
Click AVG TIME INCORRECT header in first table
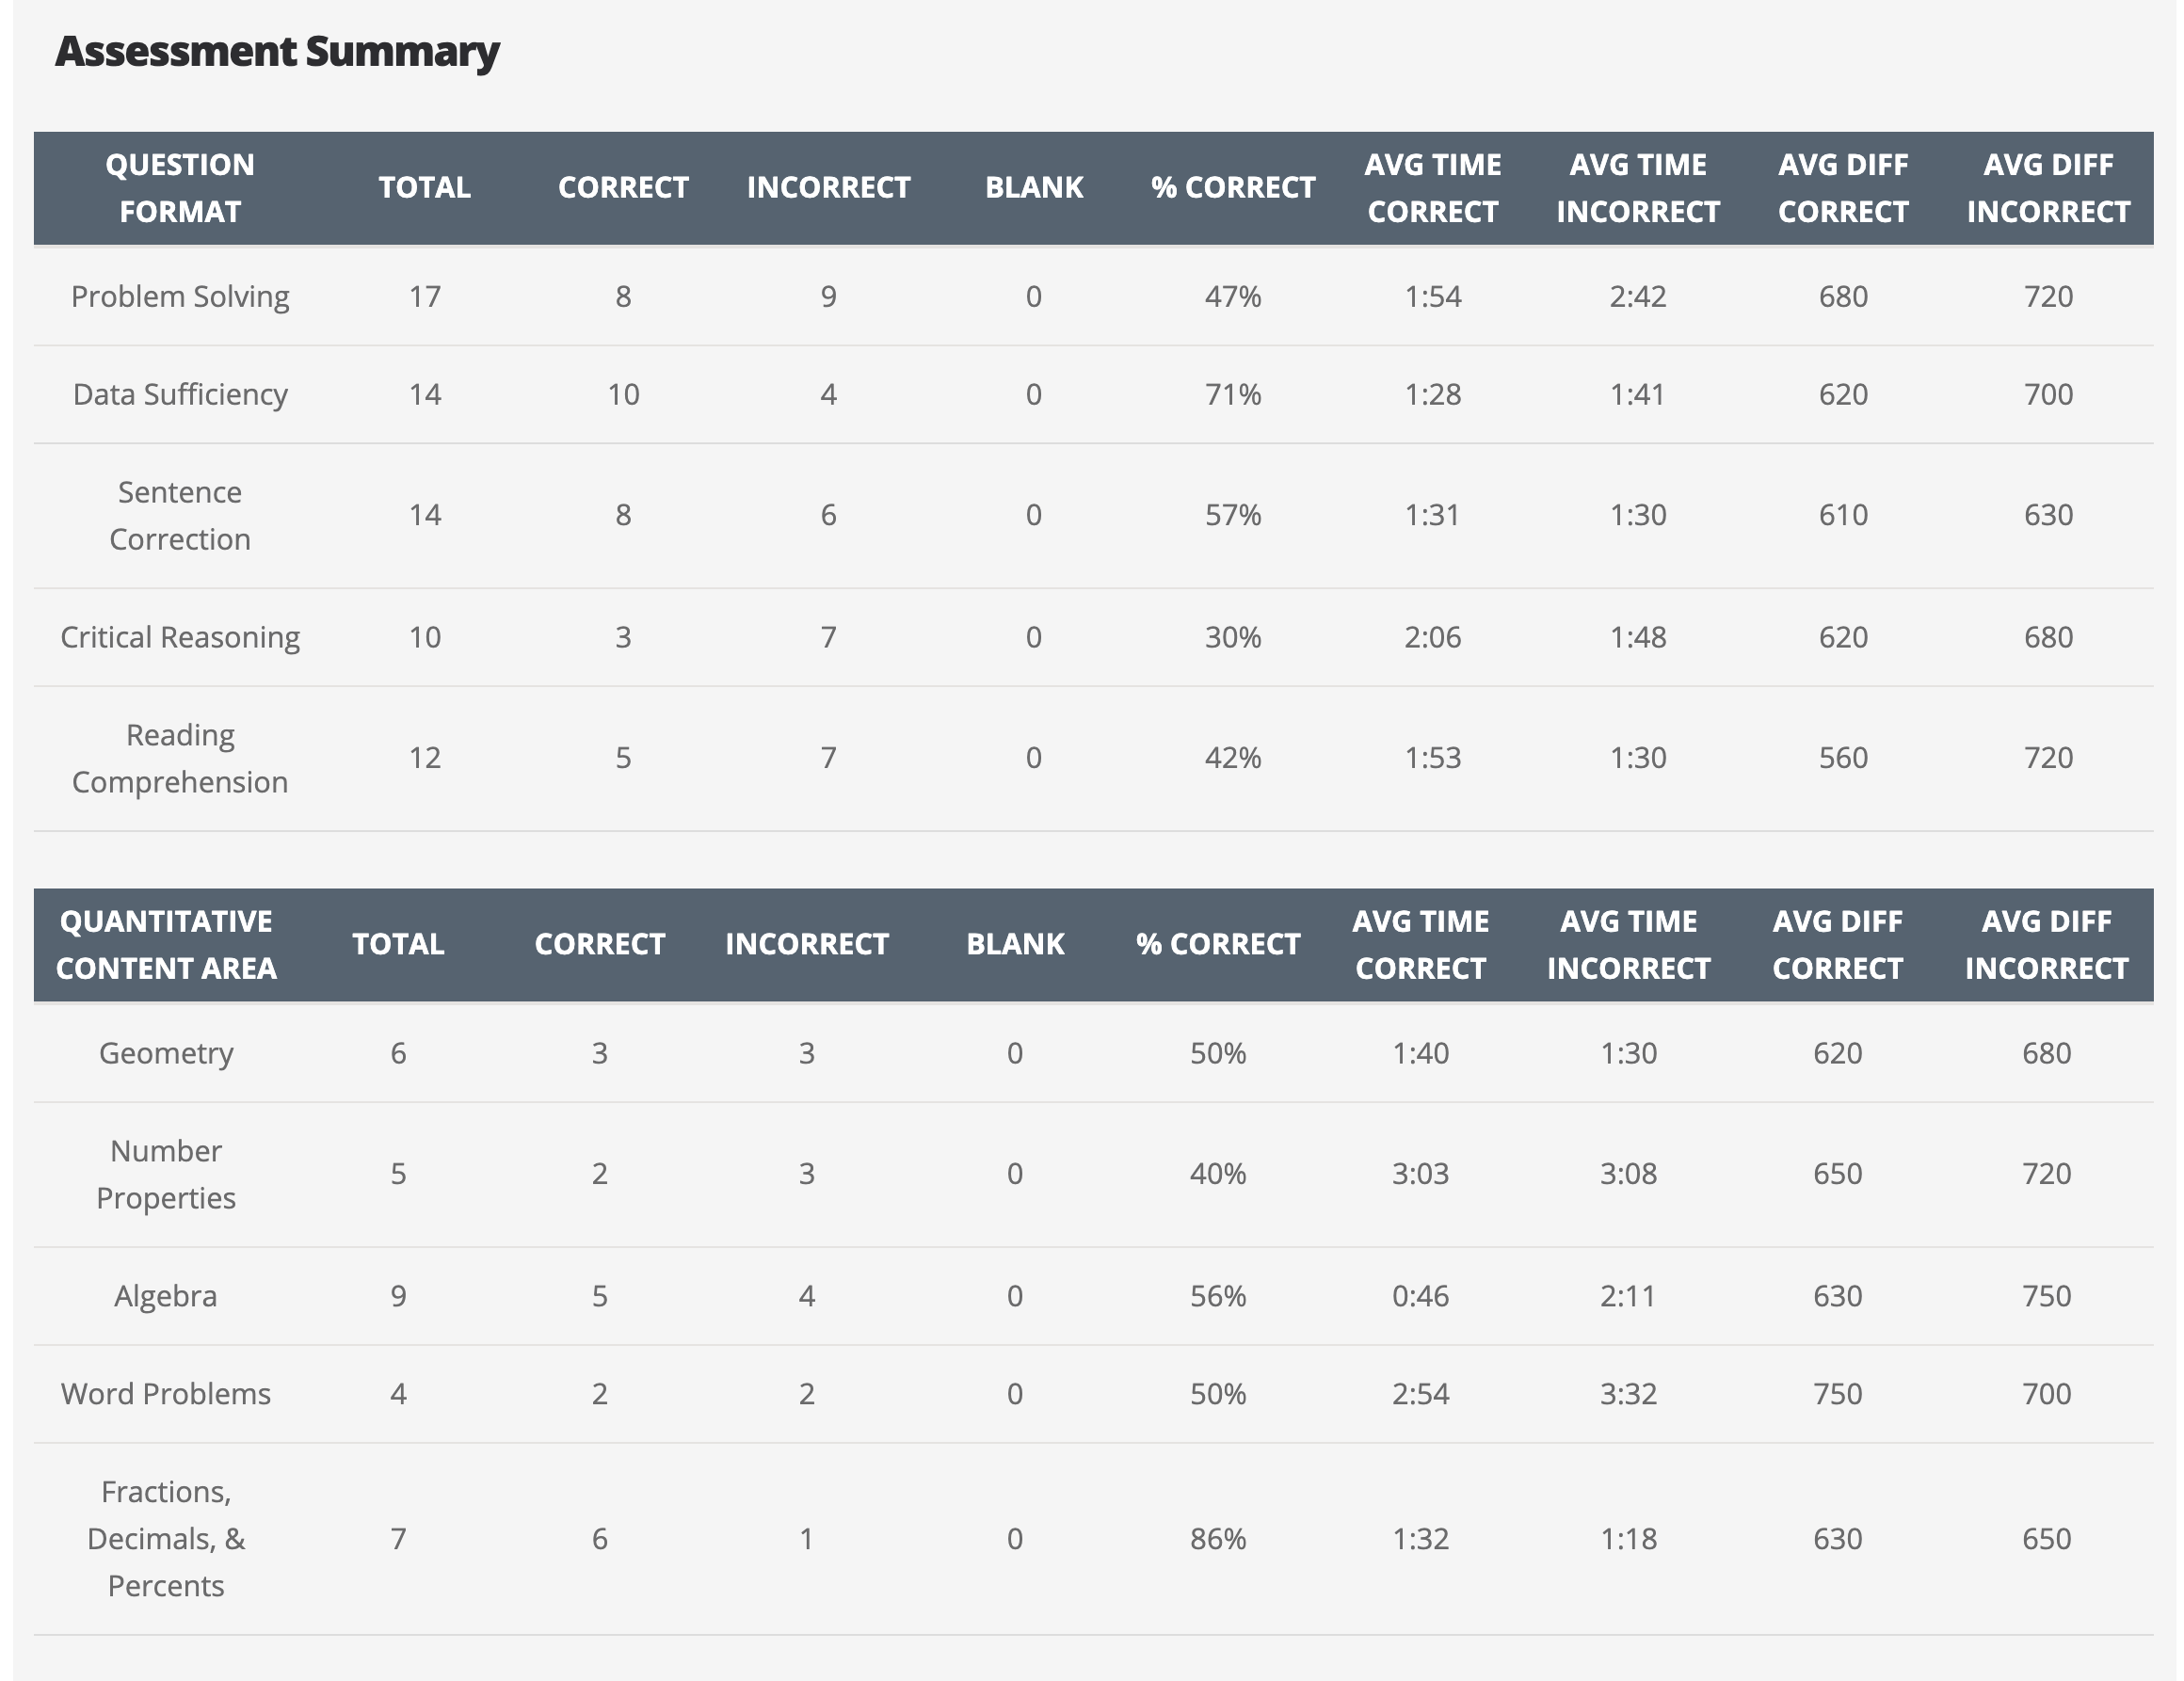click(1637, 188)
